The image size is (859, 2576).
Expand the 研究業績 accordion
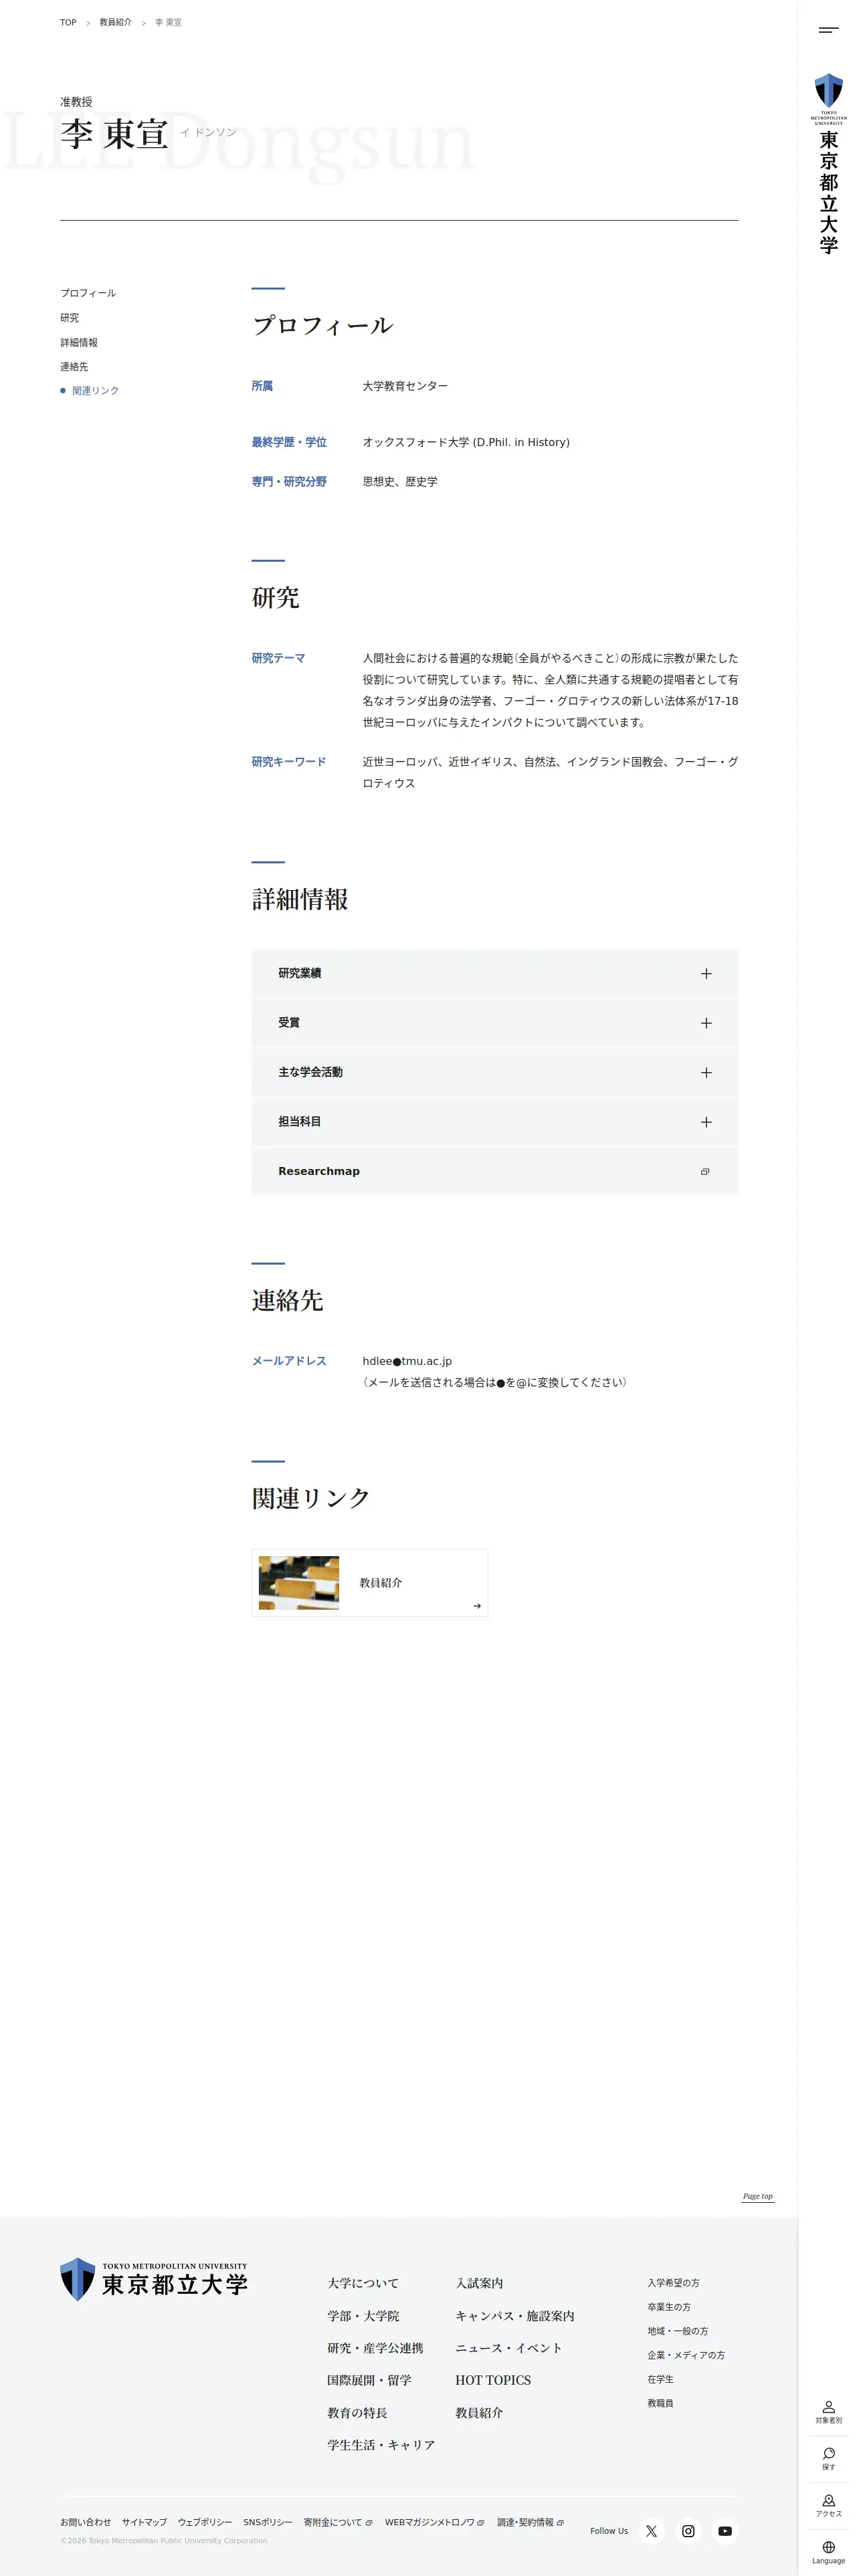(495, 973)
